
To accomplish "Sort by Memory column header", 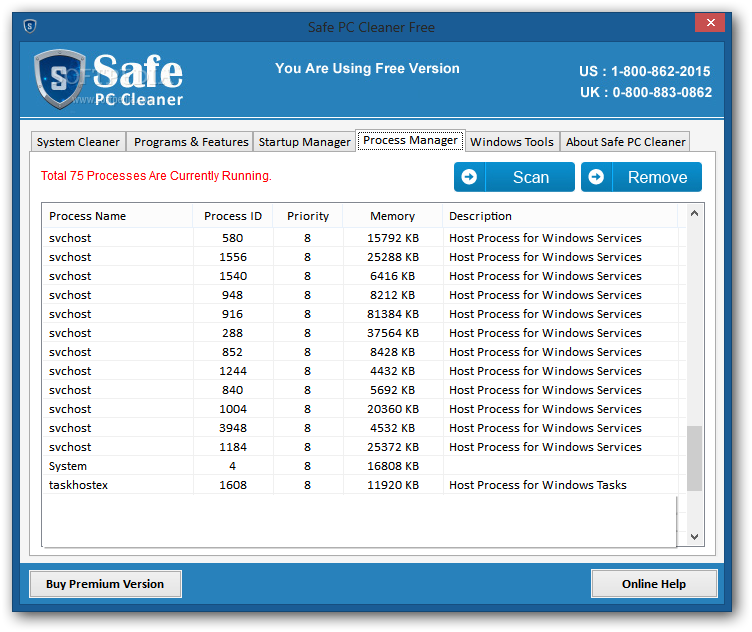I will pyautogui.click(x=392, y=216).
